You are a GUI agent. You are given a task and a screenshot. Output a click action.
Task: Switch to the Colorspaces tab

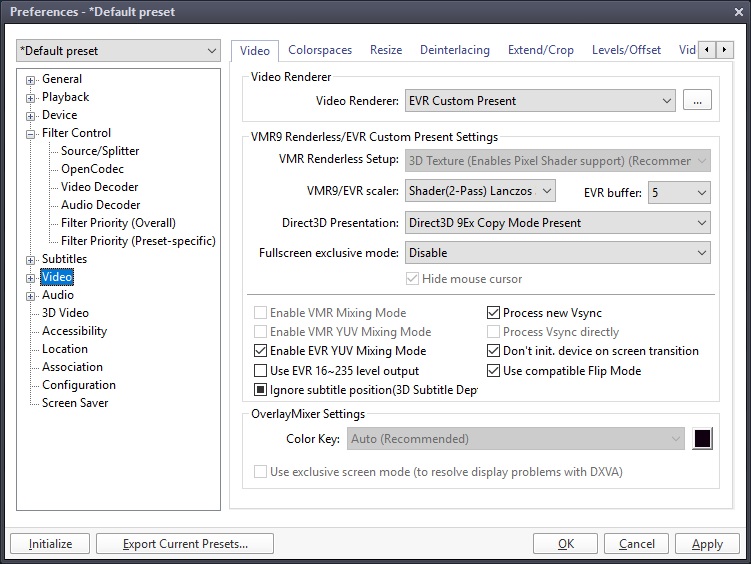pos(320,50)
